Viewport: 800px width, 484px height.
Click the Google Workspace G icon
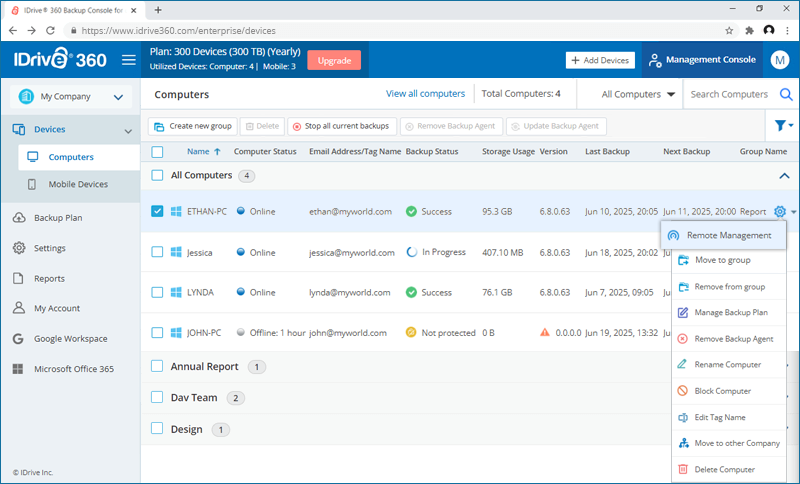18,339
